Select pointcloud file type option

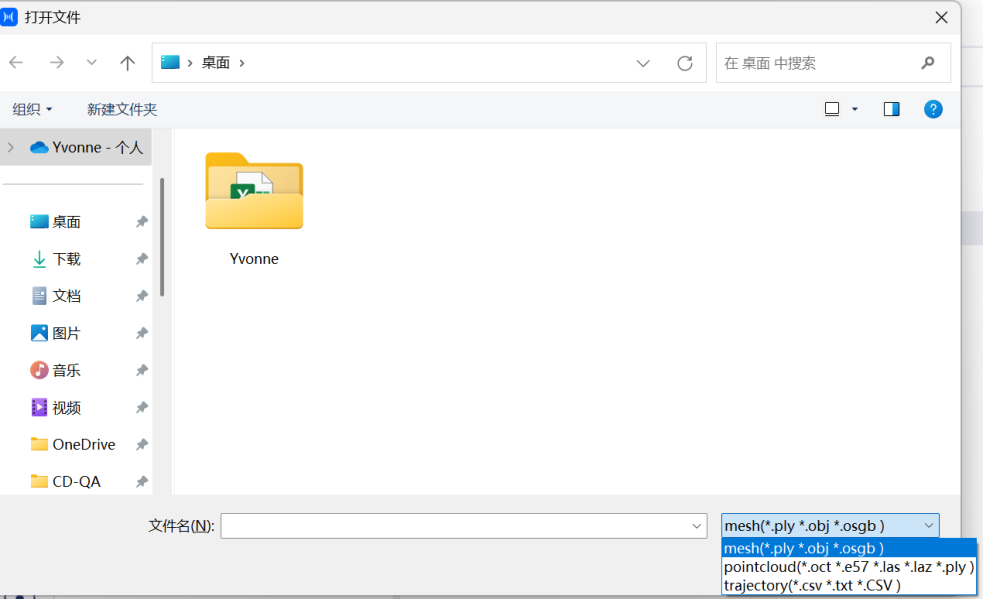[x=849, y=567]
